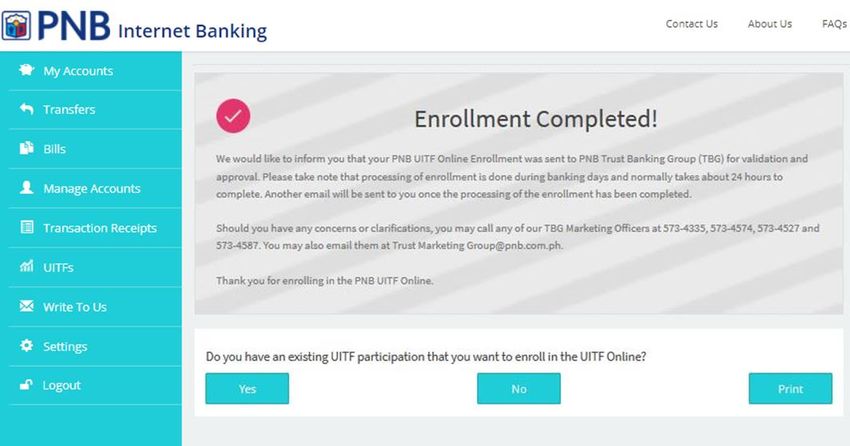Visit the About Us page
Viewport: 850px width, 446px height.
(x=770, y=24)
